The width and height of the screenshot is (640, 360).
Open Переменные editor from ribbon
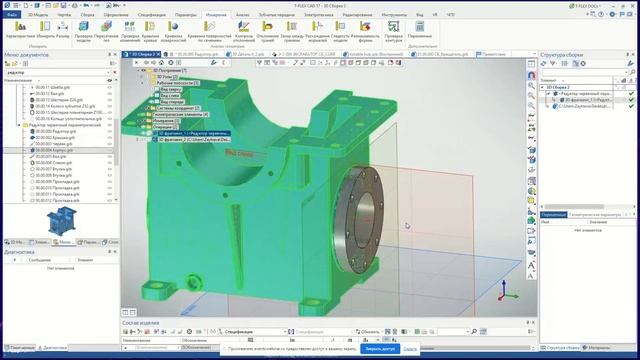coord(420,30)
